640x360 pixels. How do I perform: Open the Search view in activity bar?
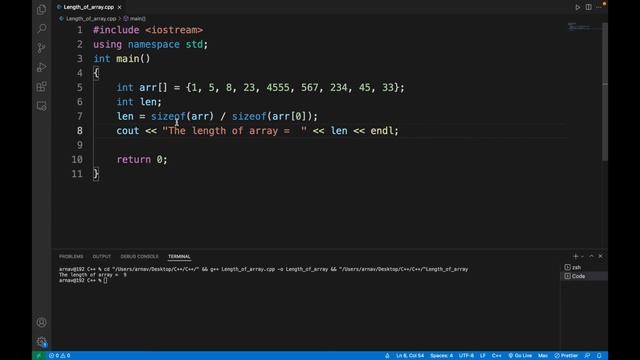(x=42, y=29)
